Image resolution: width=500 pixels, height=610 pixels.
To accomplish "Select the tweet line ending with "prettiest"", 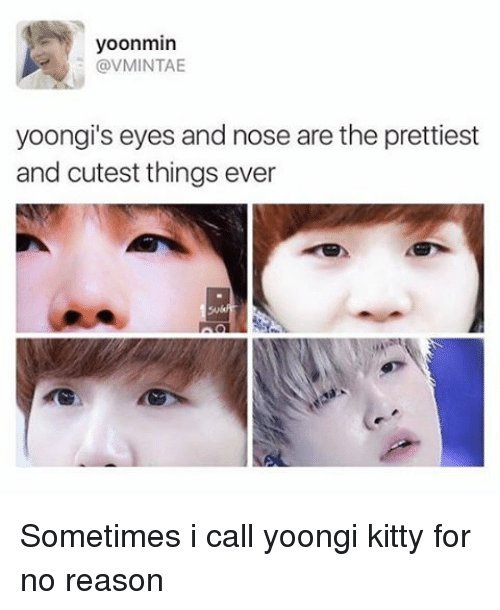I will (247, 137).
